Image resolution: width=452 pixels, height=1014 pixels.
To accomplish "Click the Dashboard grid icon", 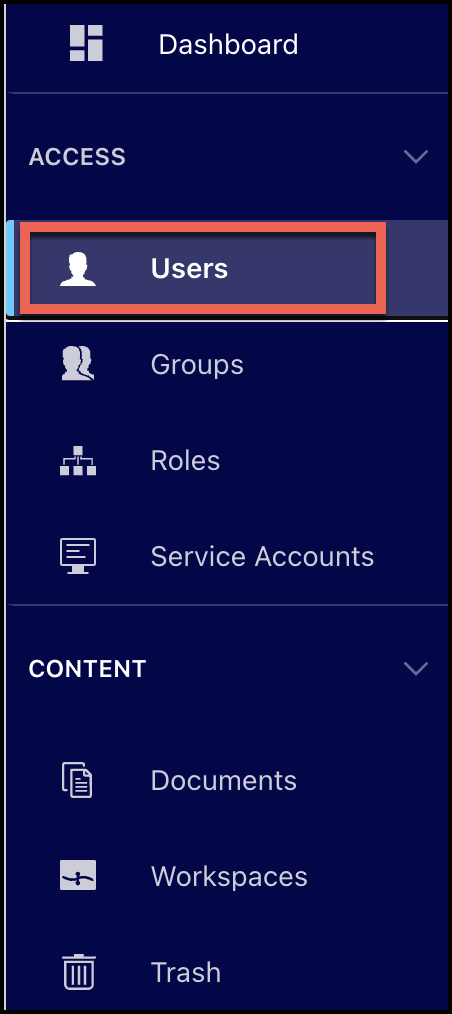I will pos(86,43).
